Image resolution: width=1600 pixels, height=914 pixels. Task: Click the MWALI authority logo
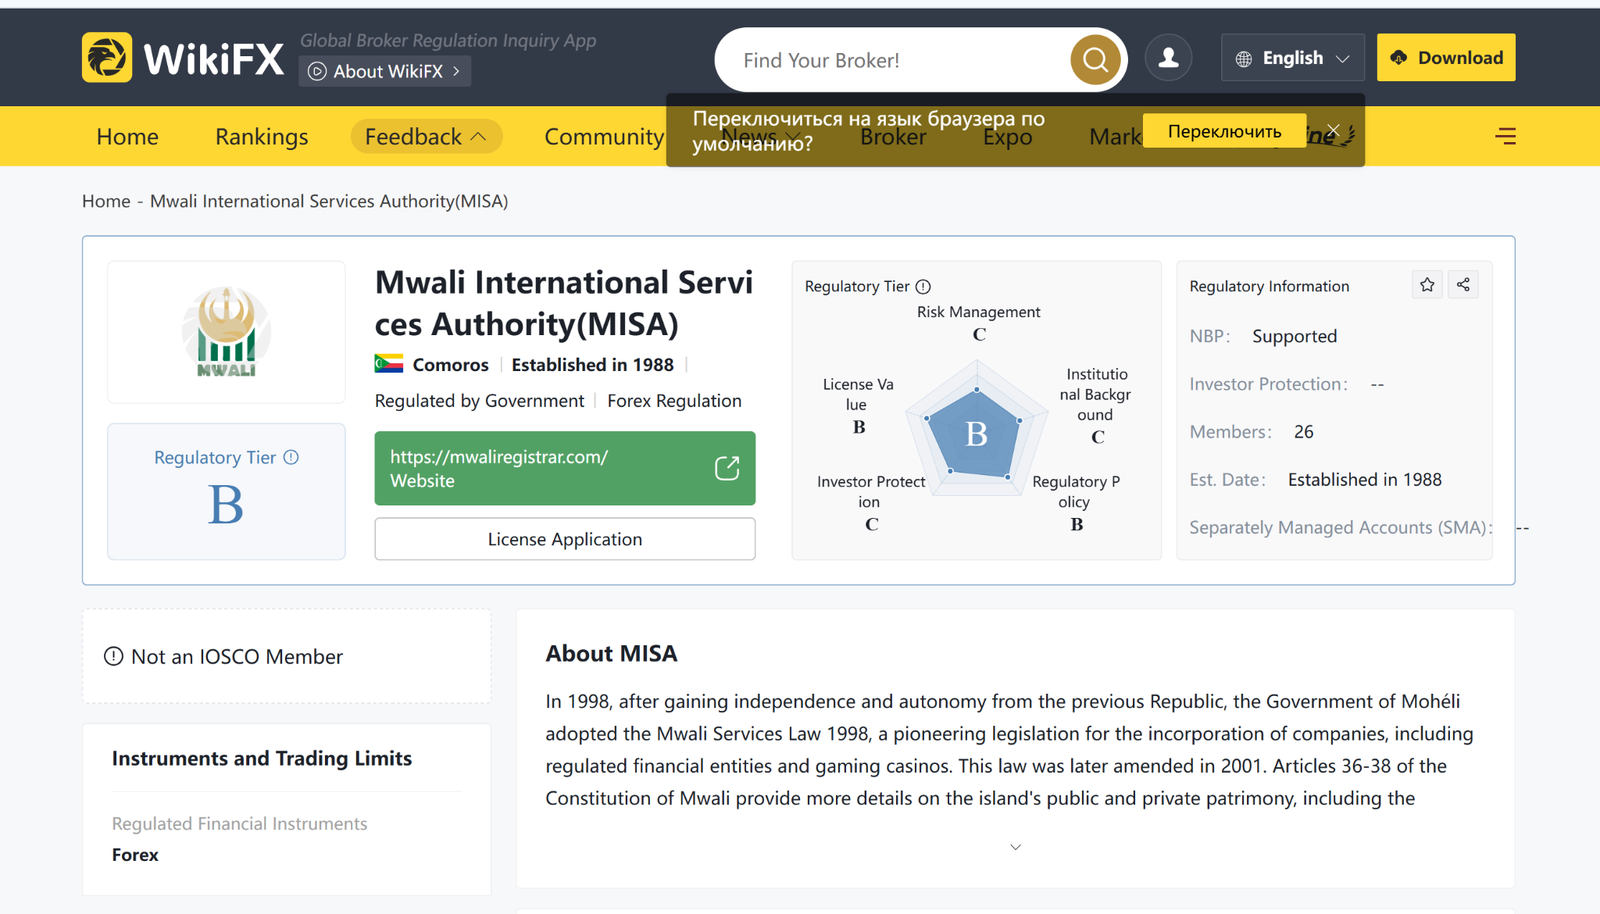(226, 332)
